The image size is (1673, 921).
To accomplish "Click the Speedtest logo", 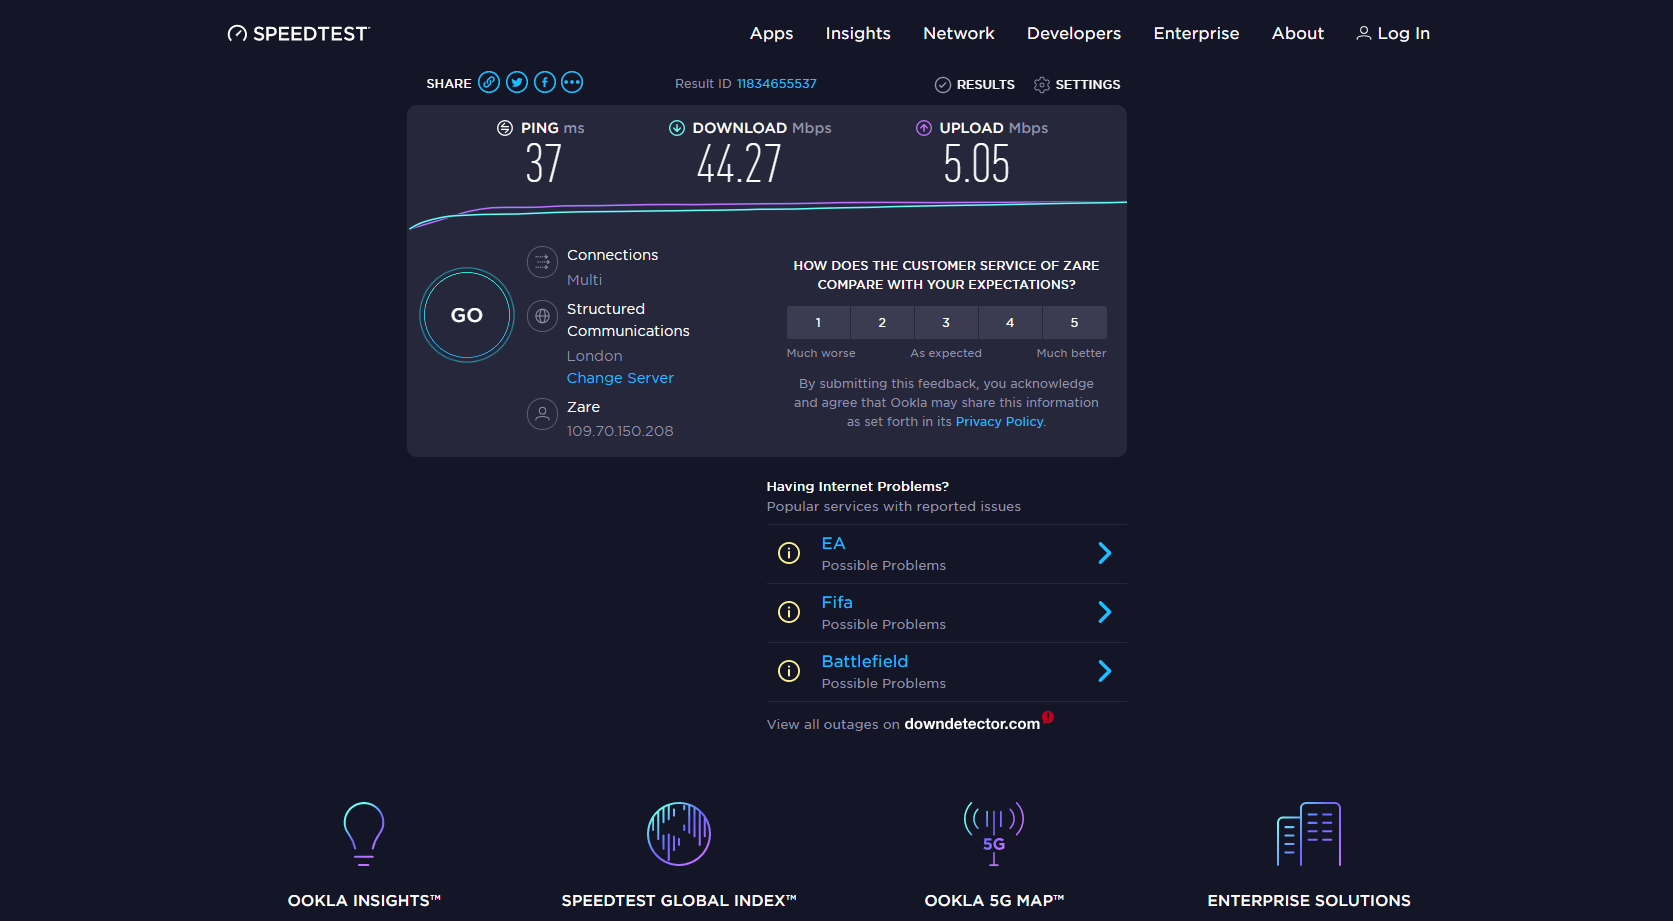I will click(298, 34).
